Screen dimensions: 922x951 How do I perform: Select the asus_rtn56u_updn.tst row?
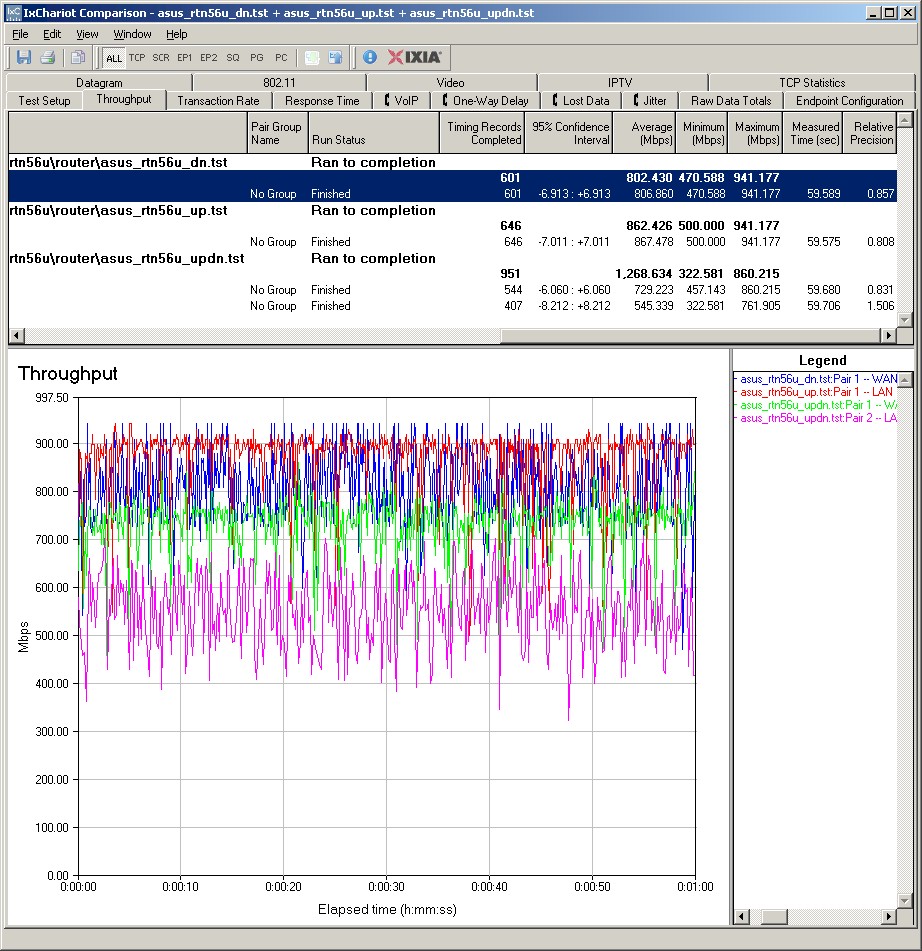[453, 258]
